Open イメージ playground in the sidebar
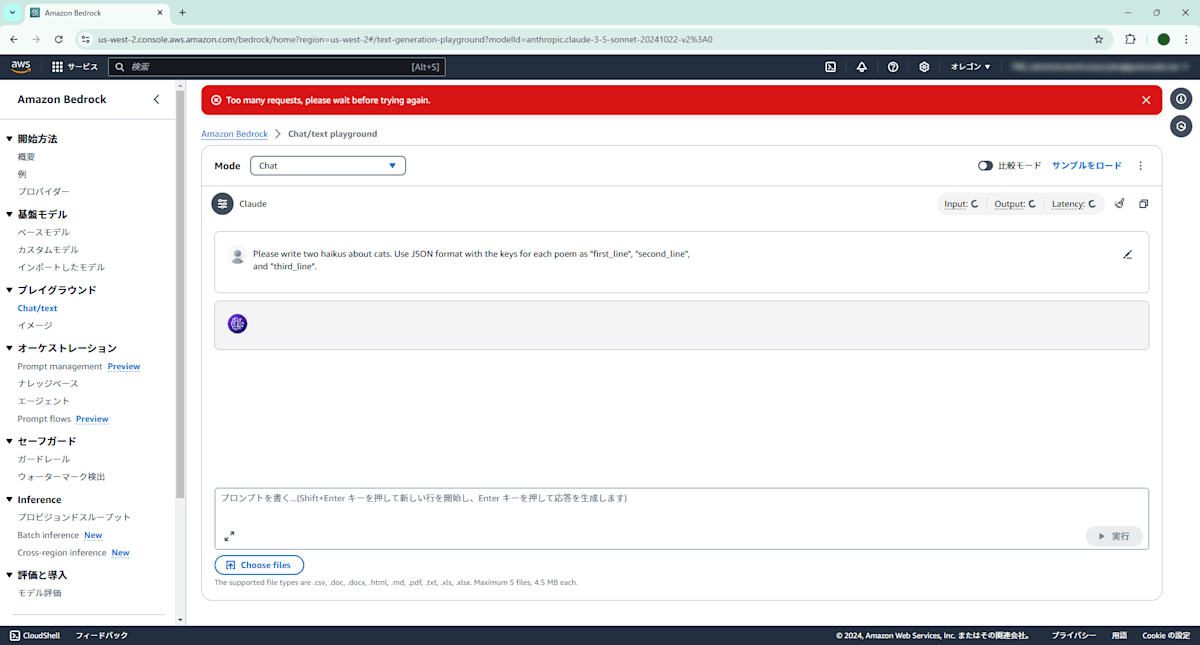This screenshot has height=645, width=1200. pyautogui.click(x=35, y=326)
